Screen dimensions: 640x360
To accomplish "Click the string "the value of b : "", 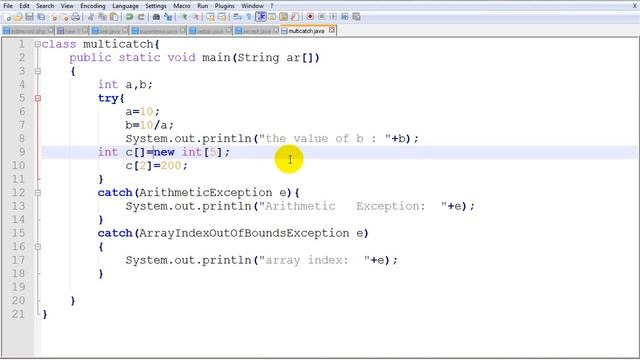I will pyautogui.click(x=325, y=138).
